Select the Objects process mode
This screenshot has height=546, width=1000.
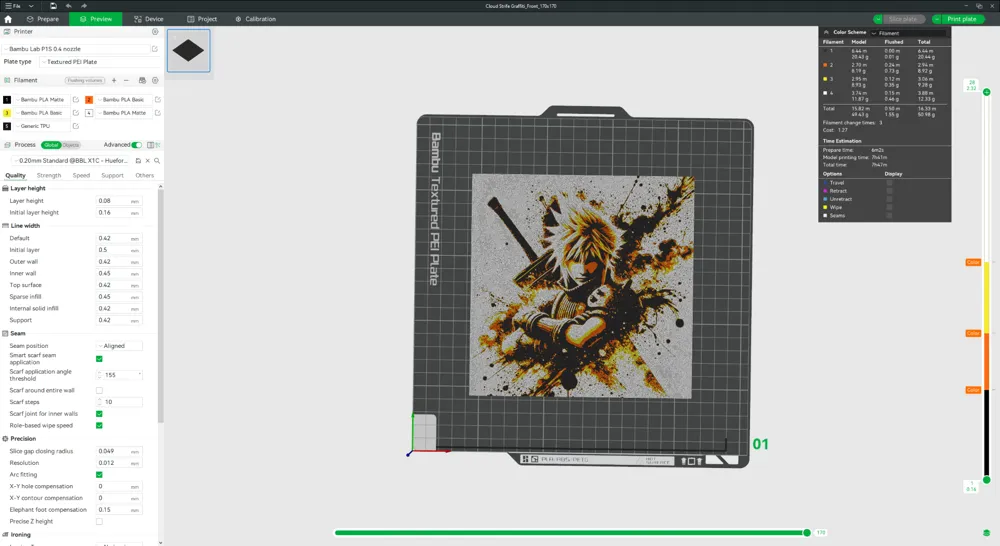[71, 145]
